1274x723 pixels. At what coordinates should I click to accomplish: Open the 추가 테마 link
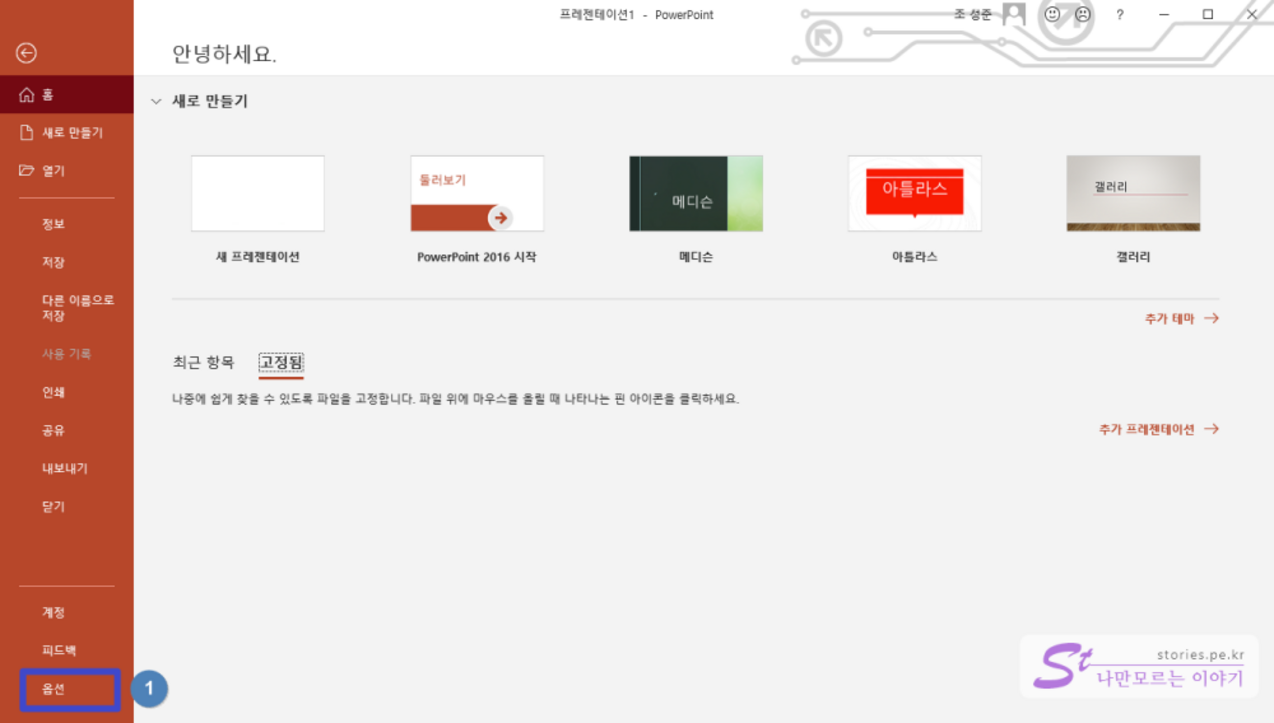pos(1181,318)
